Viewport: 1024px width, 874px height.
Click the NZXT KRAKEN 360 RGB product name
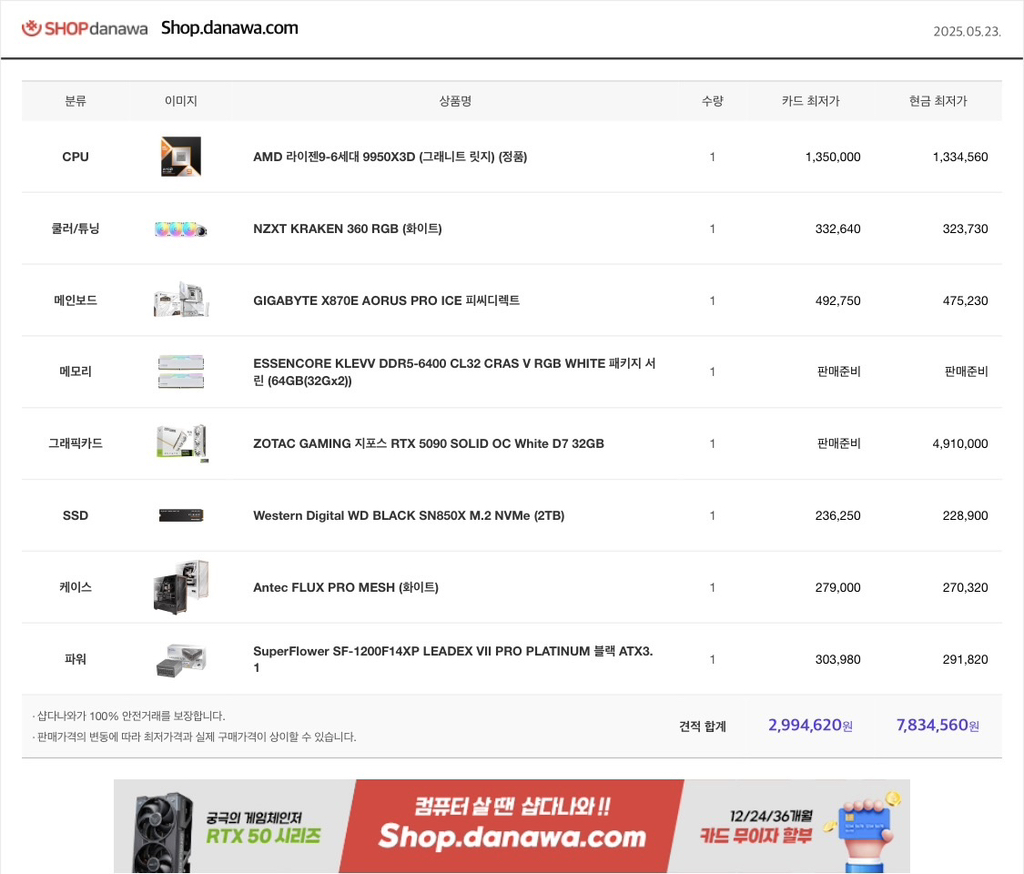click(x=347, y=229)
